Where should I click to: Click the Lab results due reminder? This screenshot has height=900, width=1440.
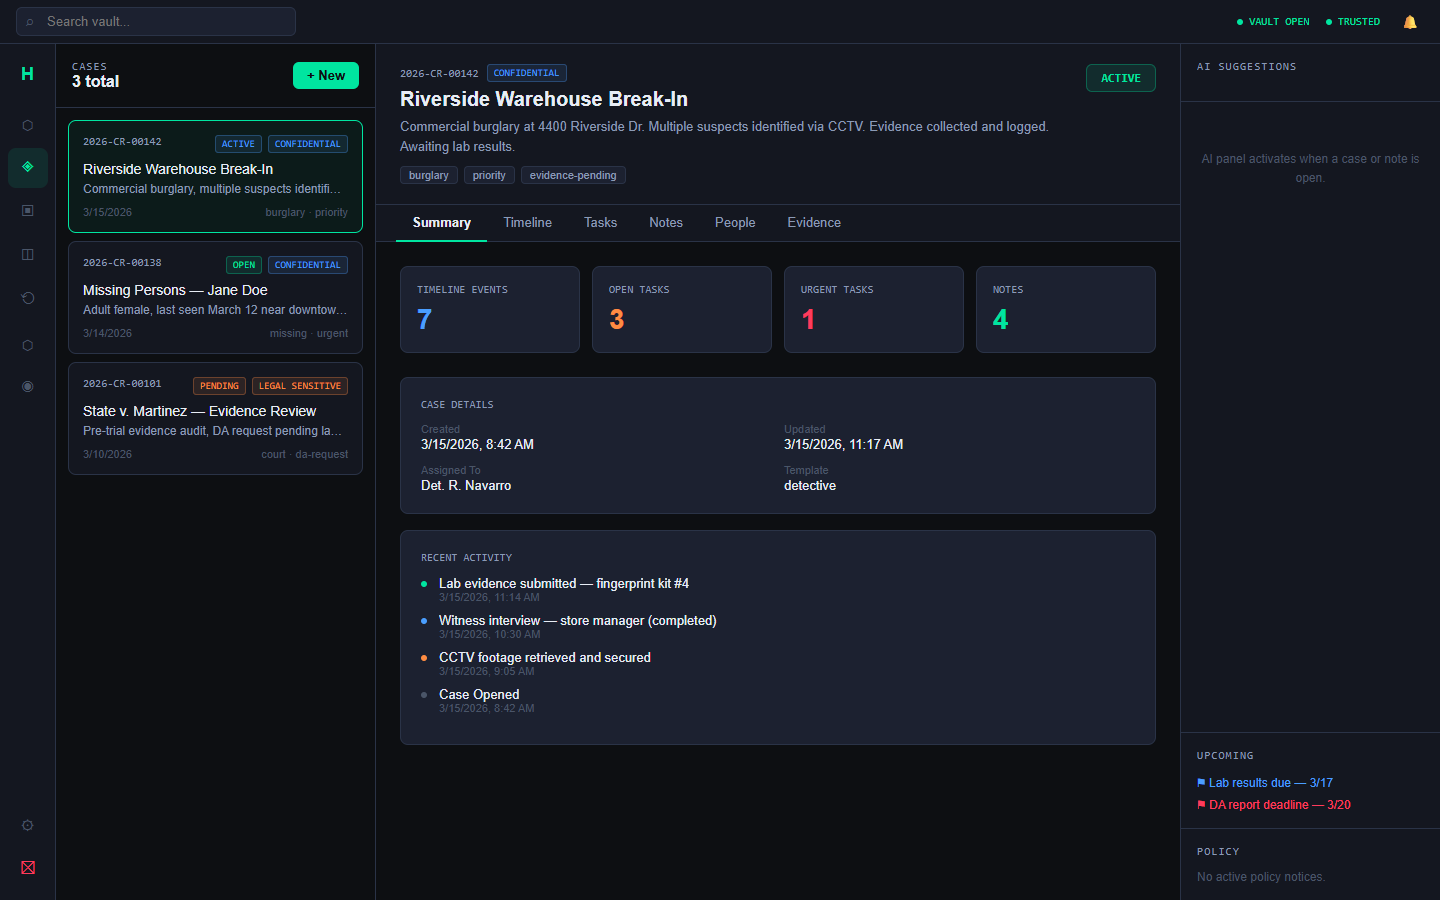click(1269, 783)
